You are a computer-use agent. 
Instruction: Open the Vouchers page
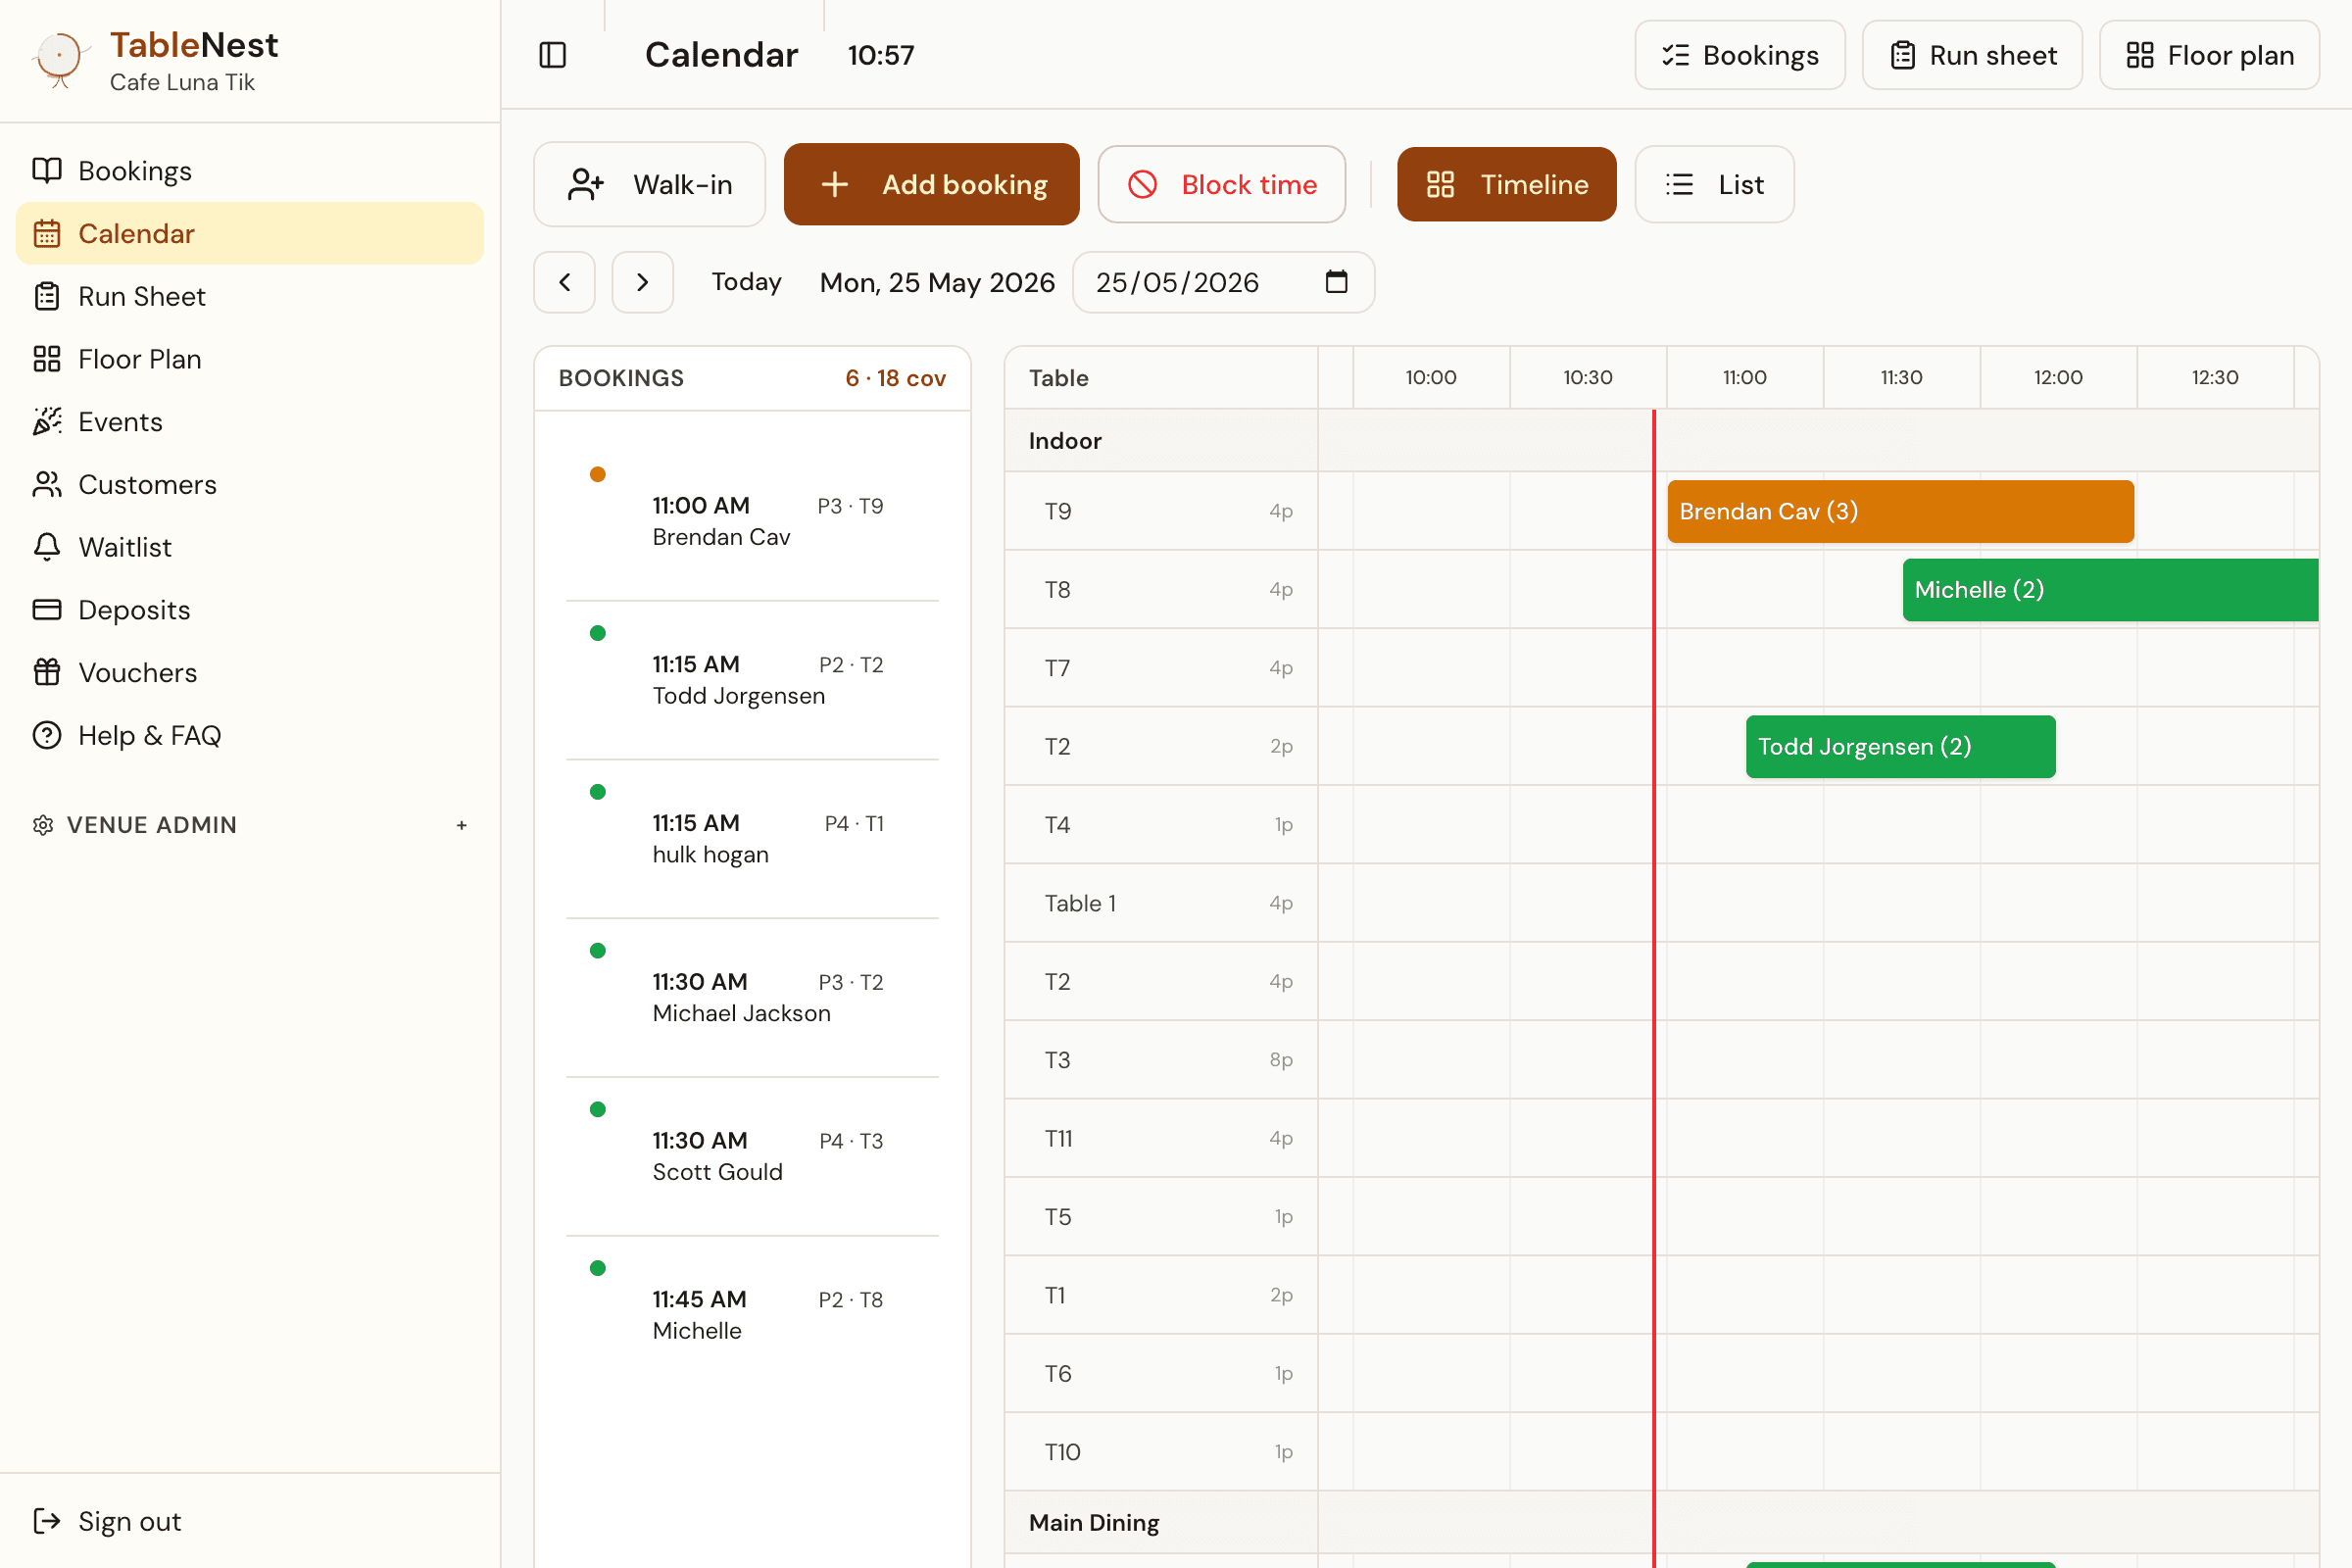[x=250, y=673]
